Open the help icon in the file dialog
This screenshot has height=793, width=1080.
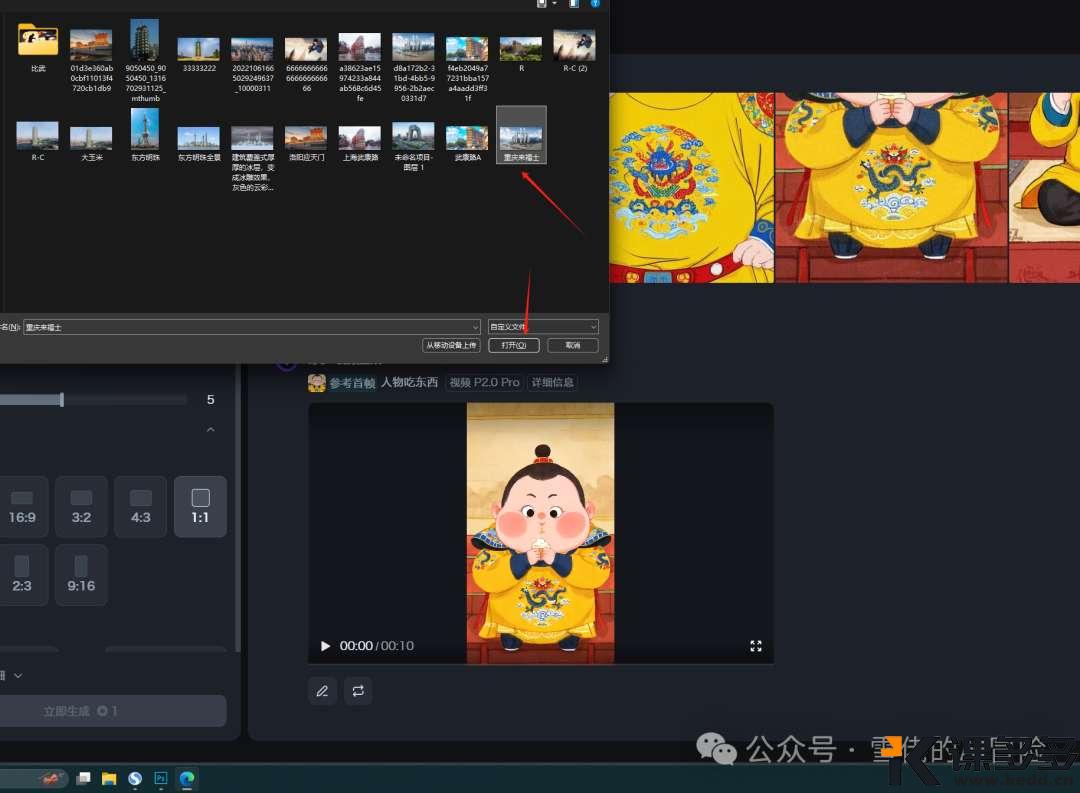pos(595,4)
